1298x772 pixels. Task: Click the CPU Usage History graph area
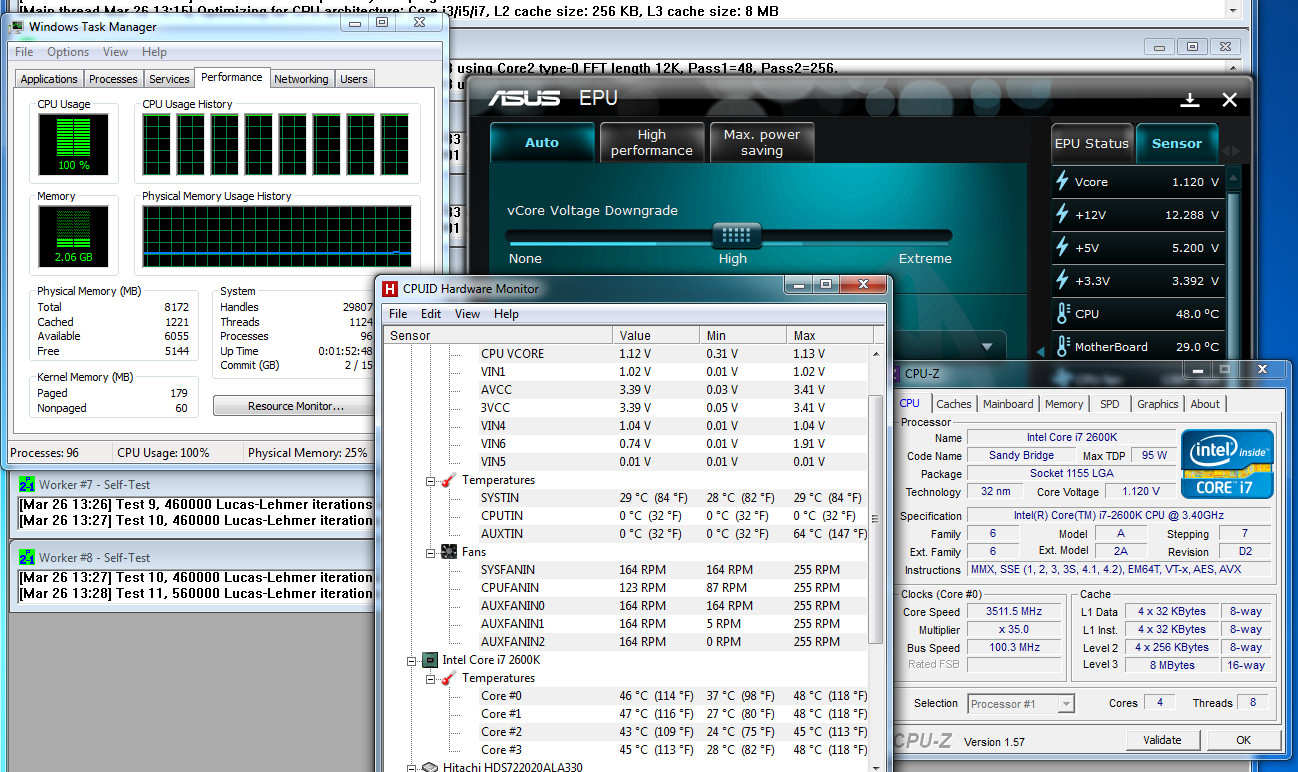pyautogui.click(x=276, y=145)
